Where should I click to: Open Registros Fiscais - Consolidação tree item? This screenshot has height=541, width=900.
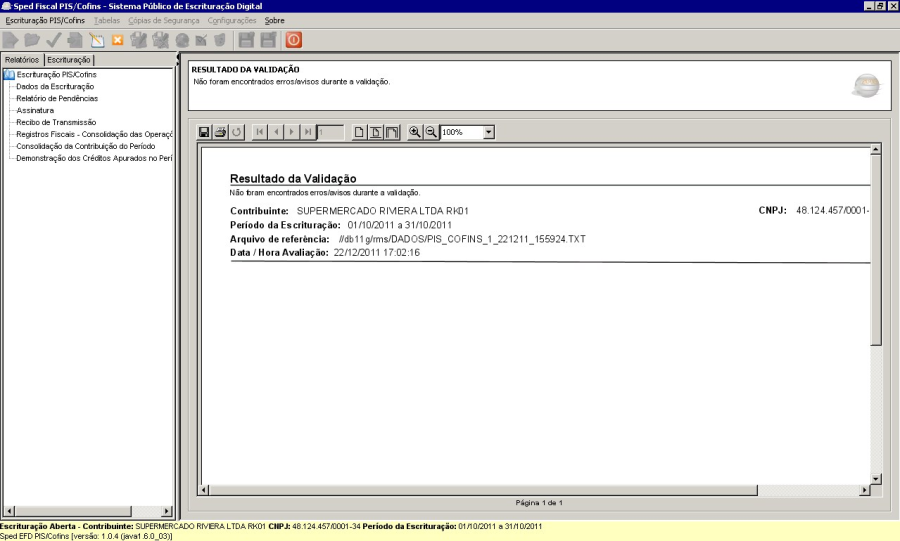point(94,134)
